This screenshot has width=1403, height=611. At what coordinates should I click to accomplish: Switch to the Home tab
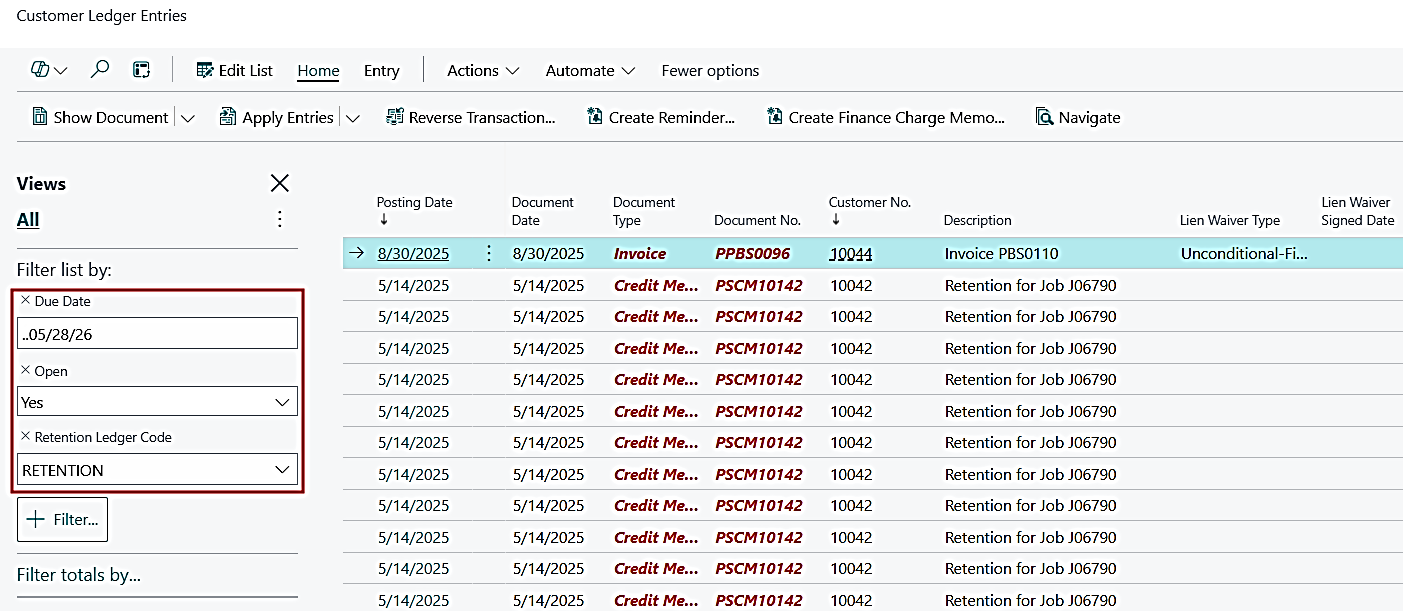click(318, 70)
